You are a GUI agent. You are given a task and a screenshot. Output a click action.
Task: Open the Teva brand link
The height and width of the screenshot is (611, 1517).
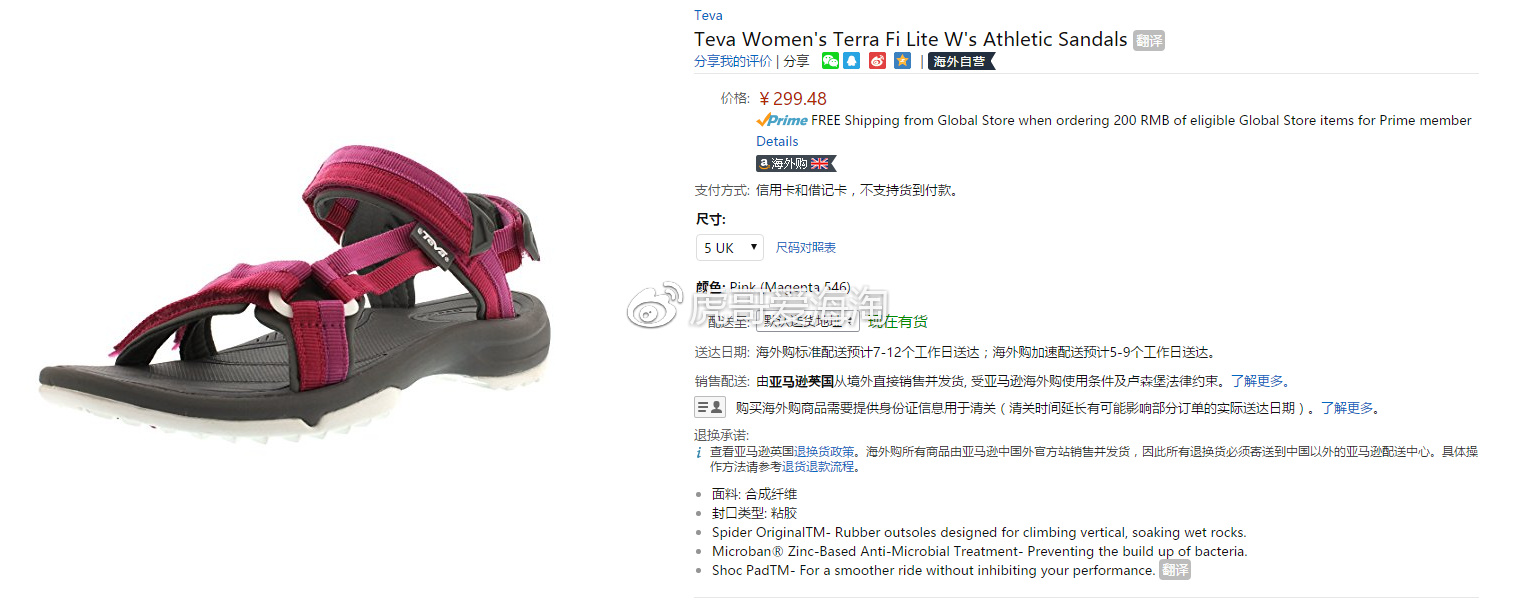(x=708, y=15)
